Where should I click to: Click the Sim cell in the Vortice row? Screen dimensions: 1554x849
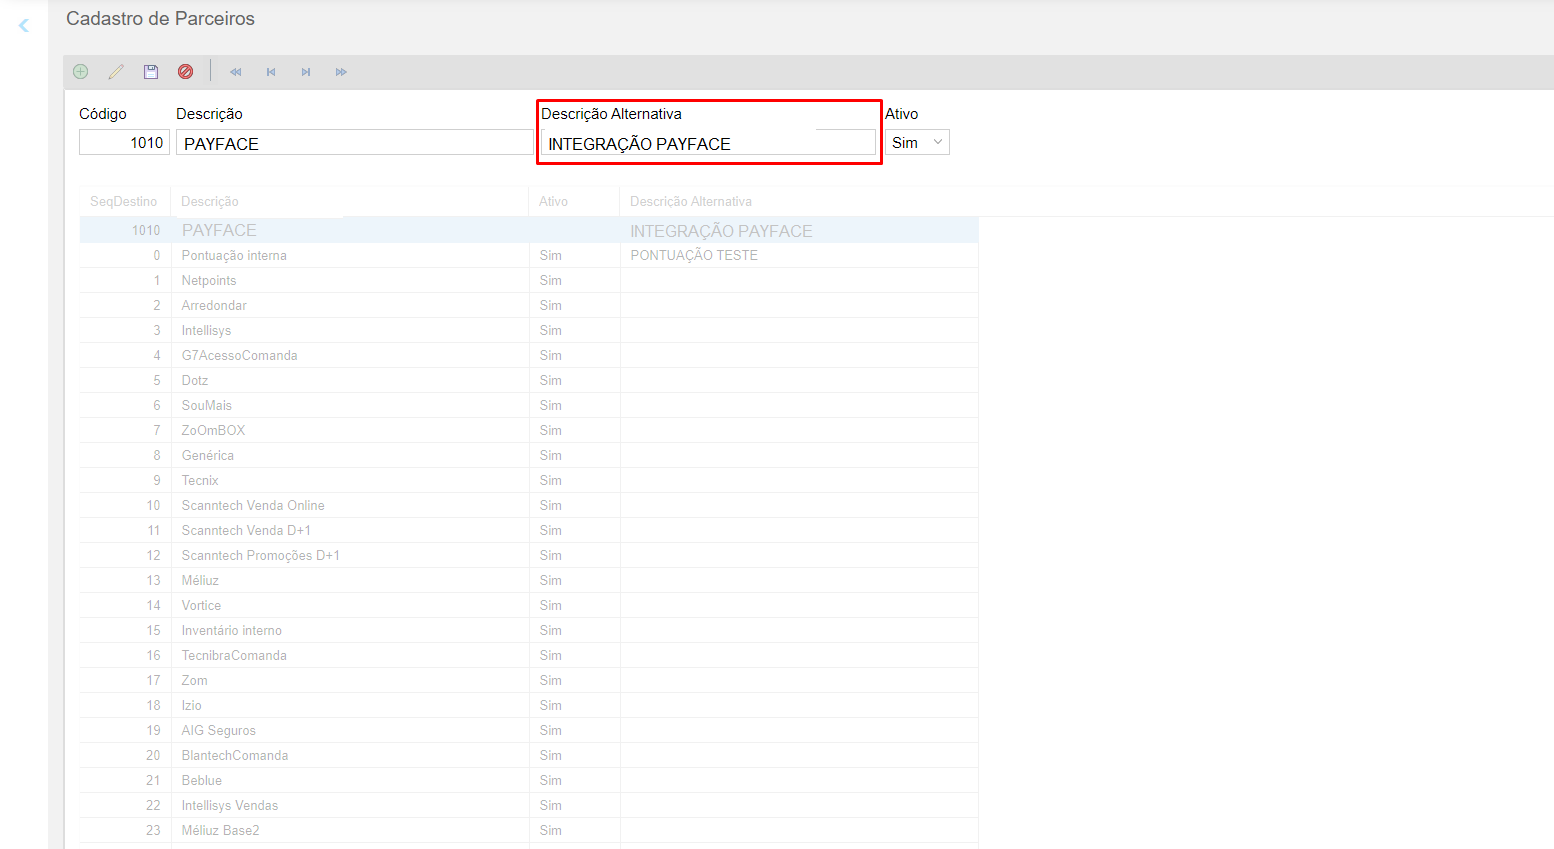tap(574, 605)
